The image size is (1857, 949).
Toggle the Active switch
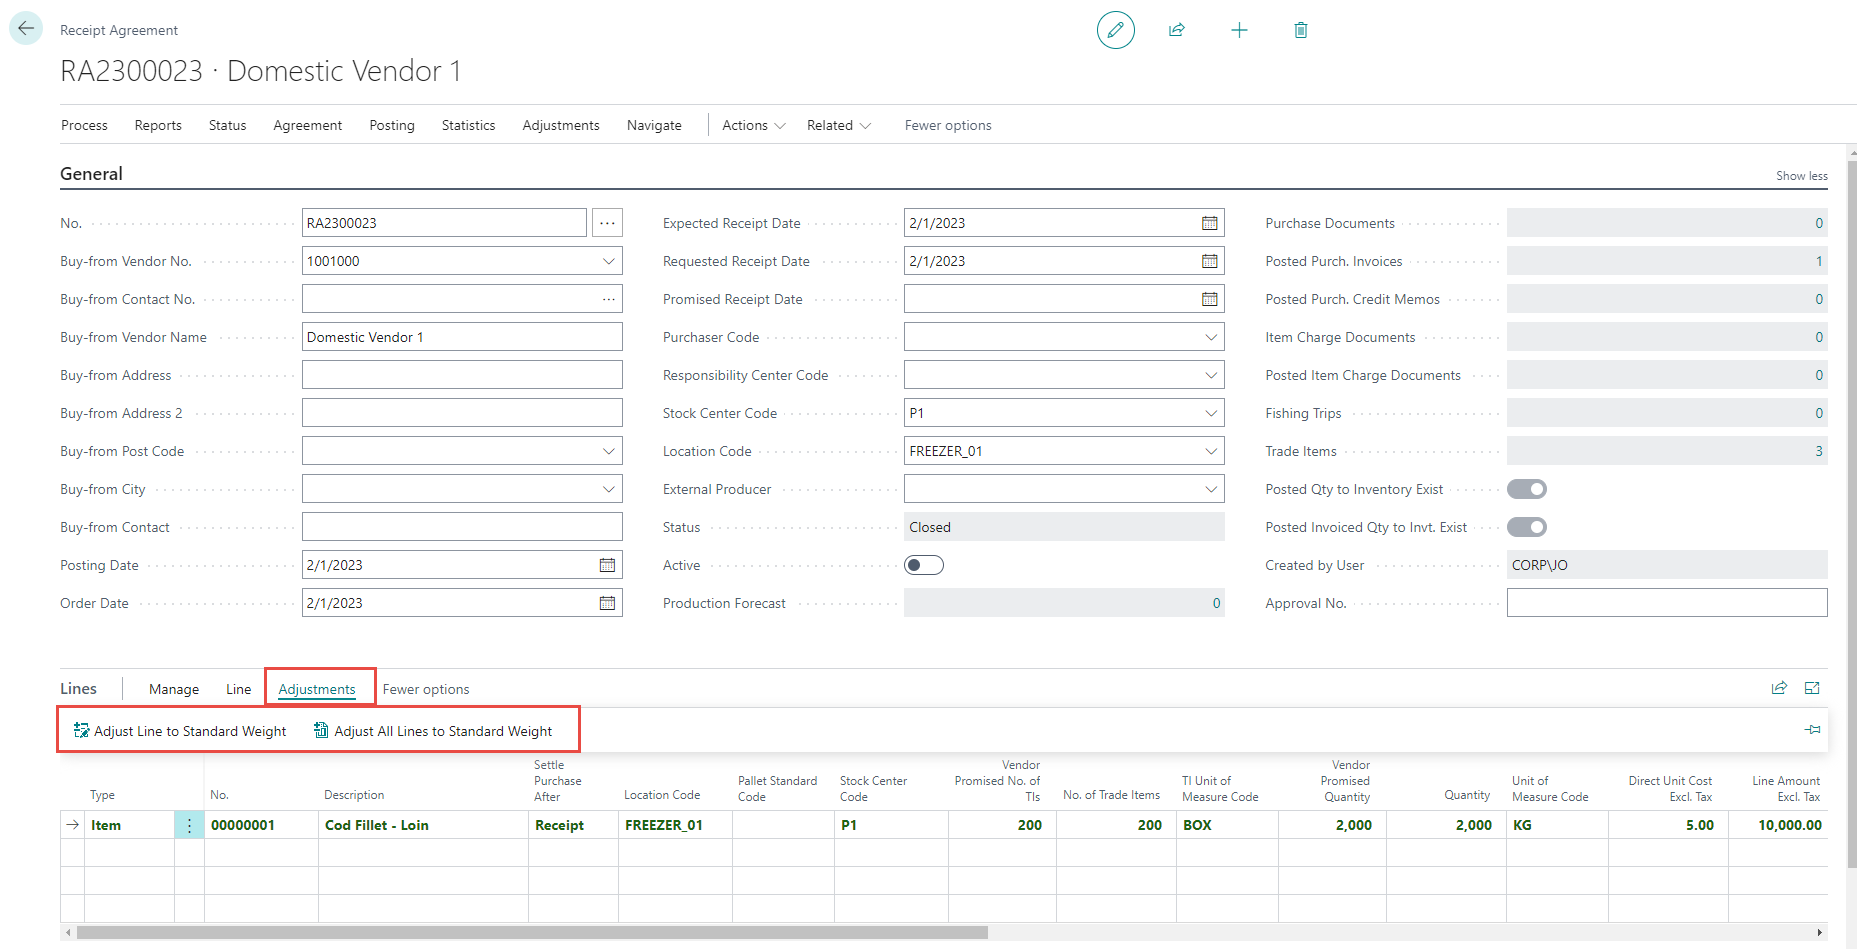(923, 565)
